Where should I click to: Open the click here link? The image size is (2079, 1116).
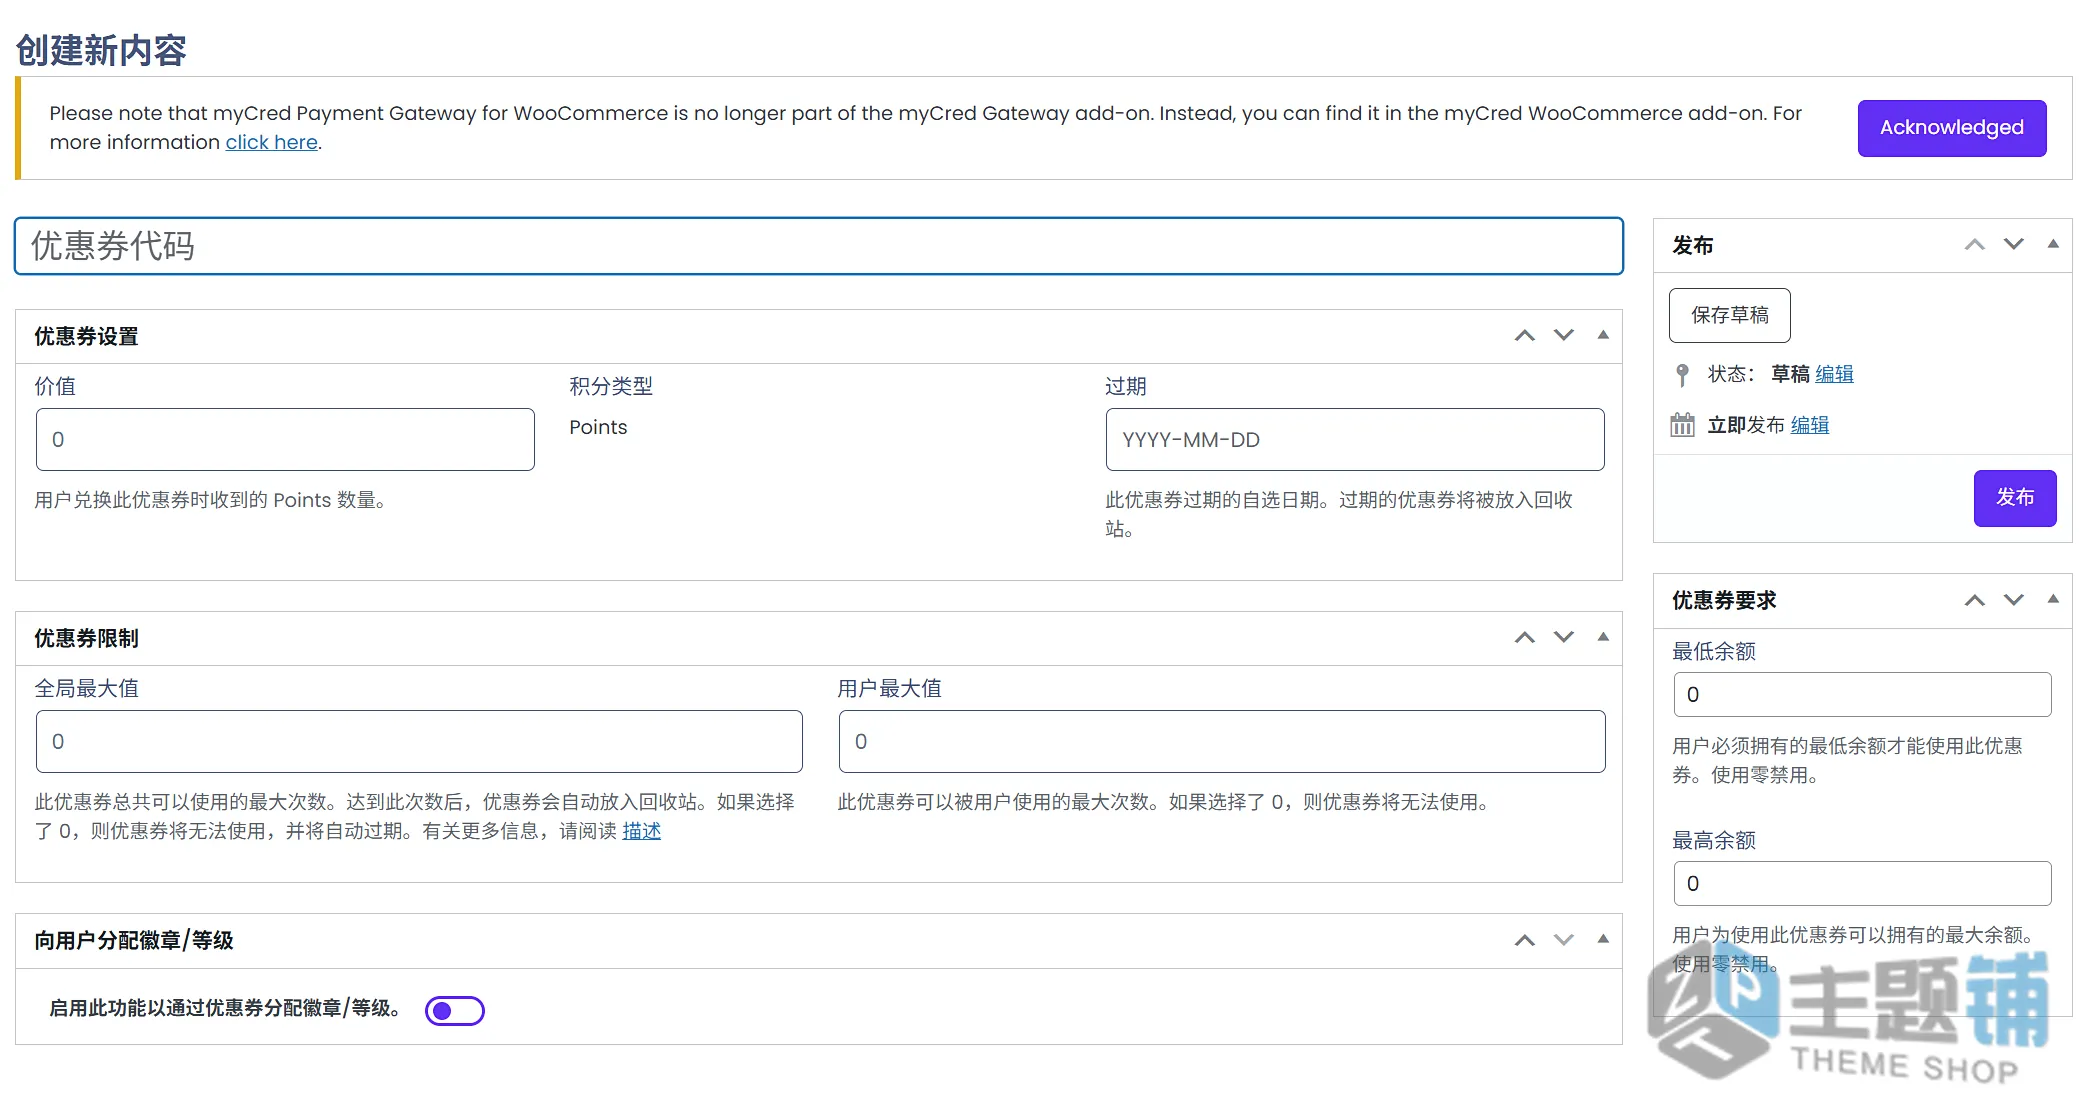tap(271, 143)
